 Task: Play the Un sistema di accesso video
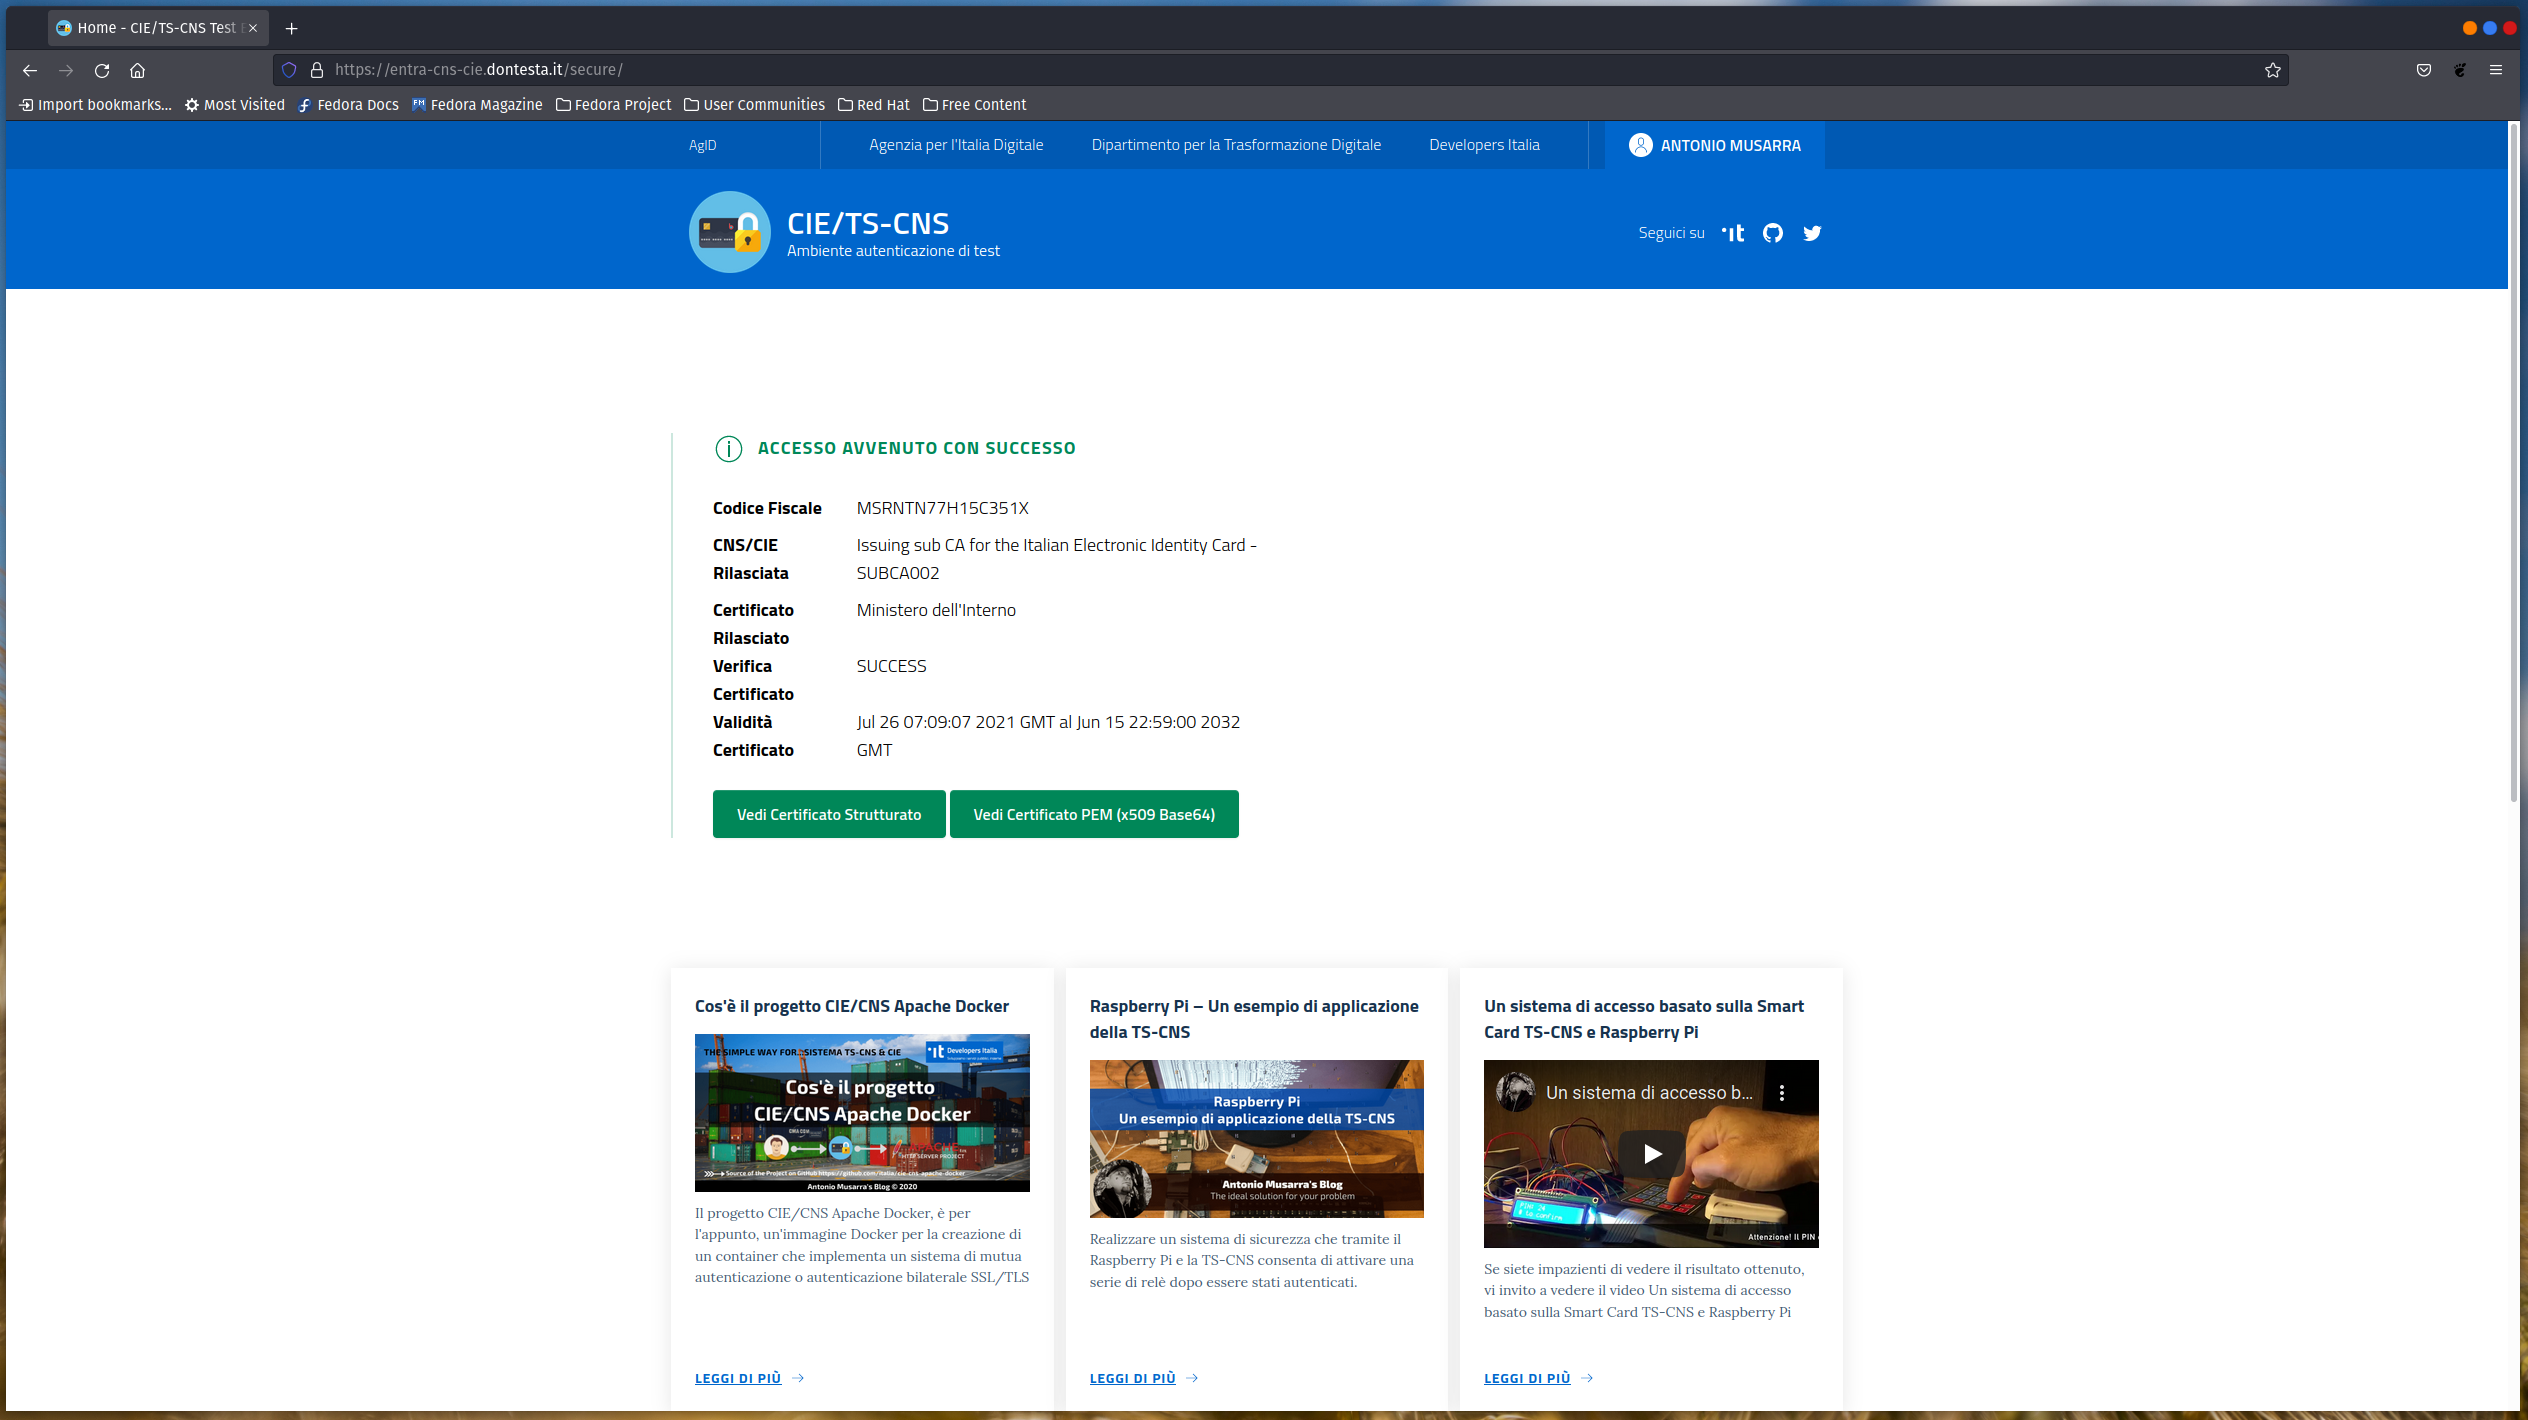tap(1651, 1153)
